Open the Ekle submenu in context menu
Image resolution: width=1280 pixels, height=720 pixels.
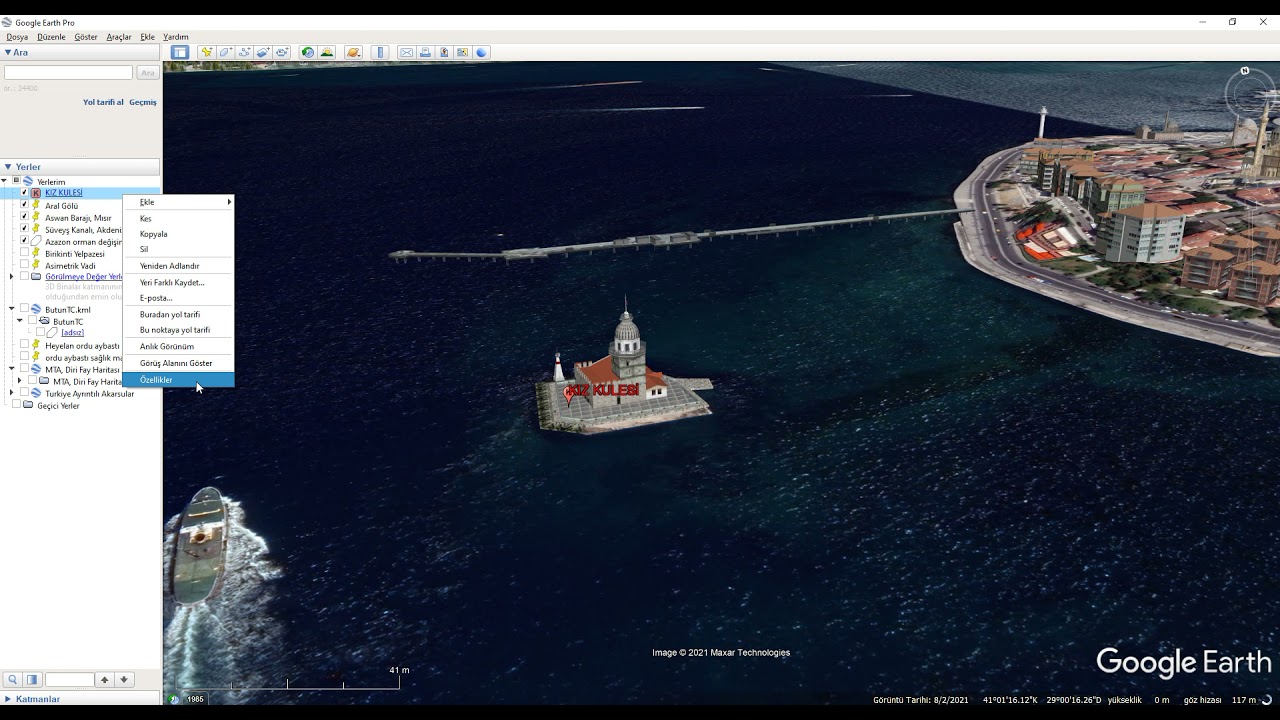[178, 202]
